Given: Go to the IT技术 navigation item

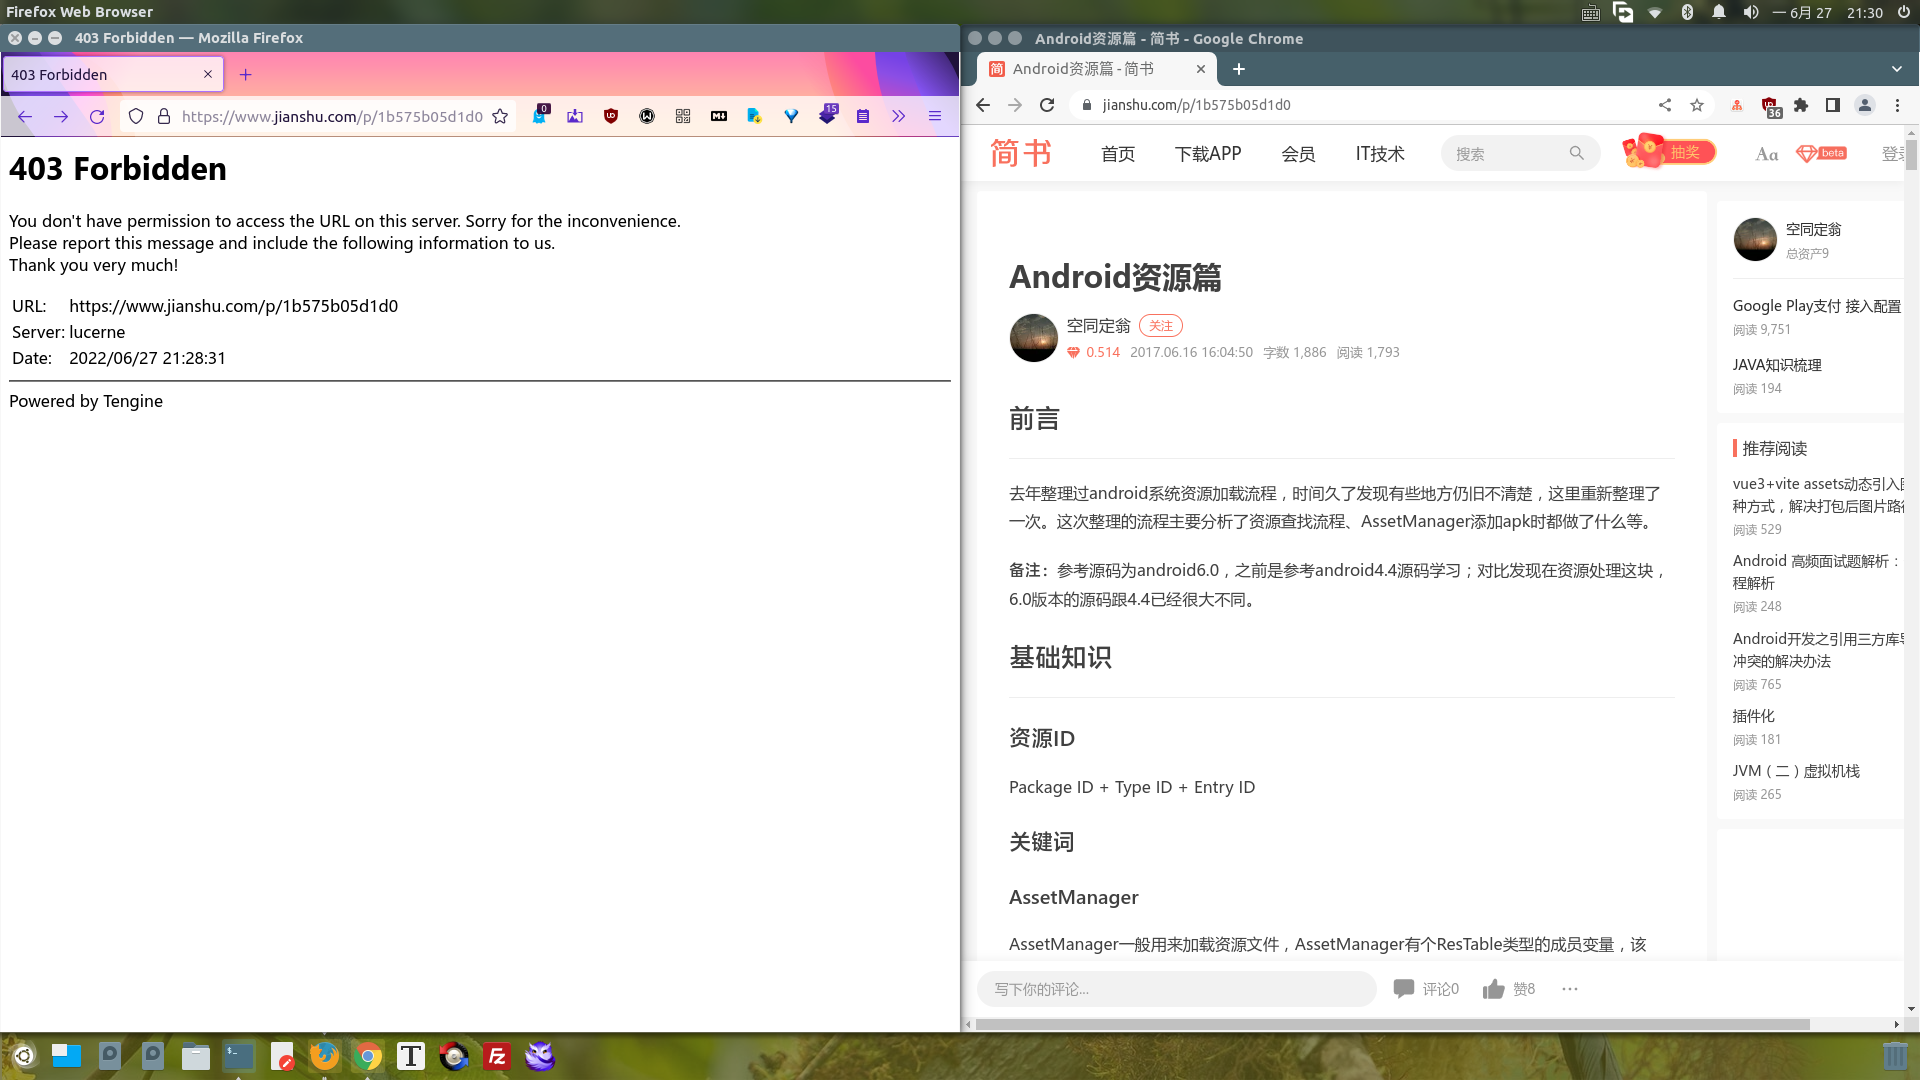Looking at the screenshot, I should [1380, 154].
